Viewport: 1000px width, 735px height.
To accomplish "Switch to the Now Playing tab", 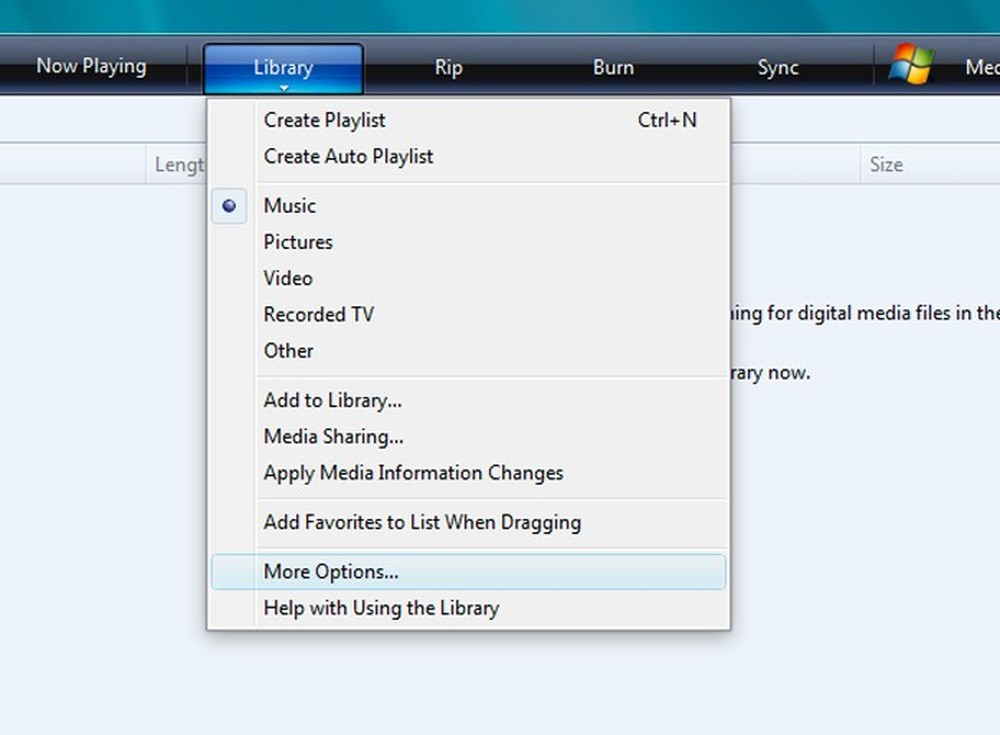I will click(x=91, y=66).
